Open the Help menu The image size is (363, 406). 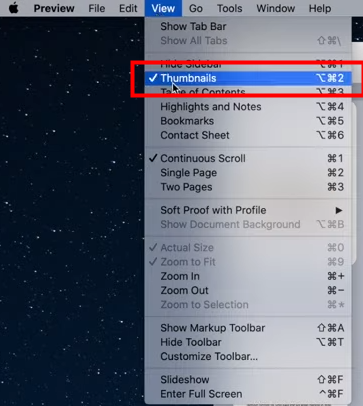(320, 8)
